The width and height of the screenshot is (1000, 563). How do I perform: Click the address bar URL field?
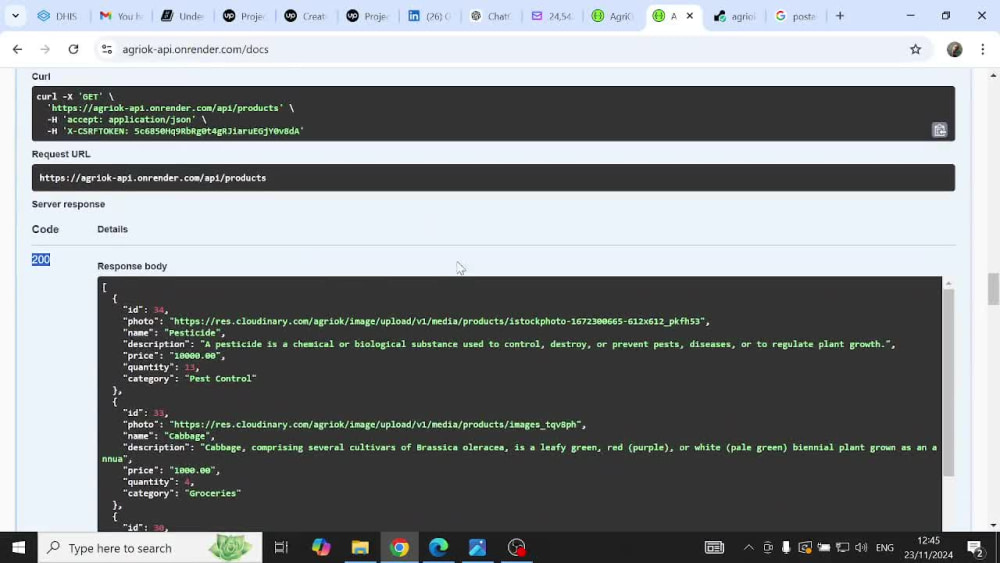click(x=510, y=49)
